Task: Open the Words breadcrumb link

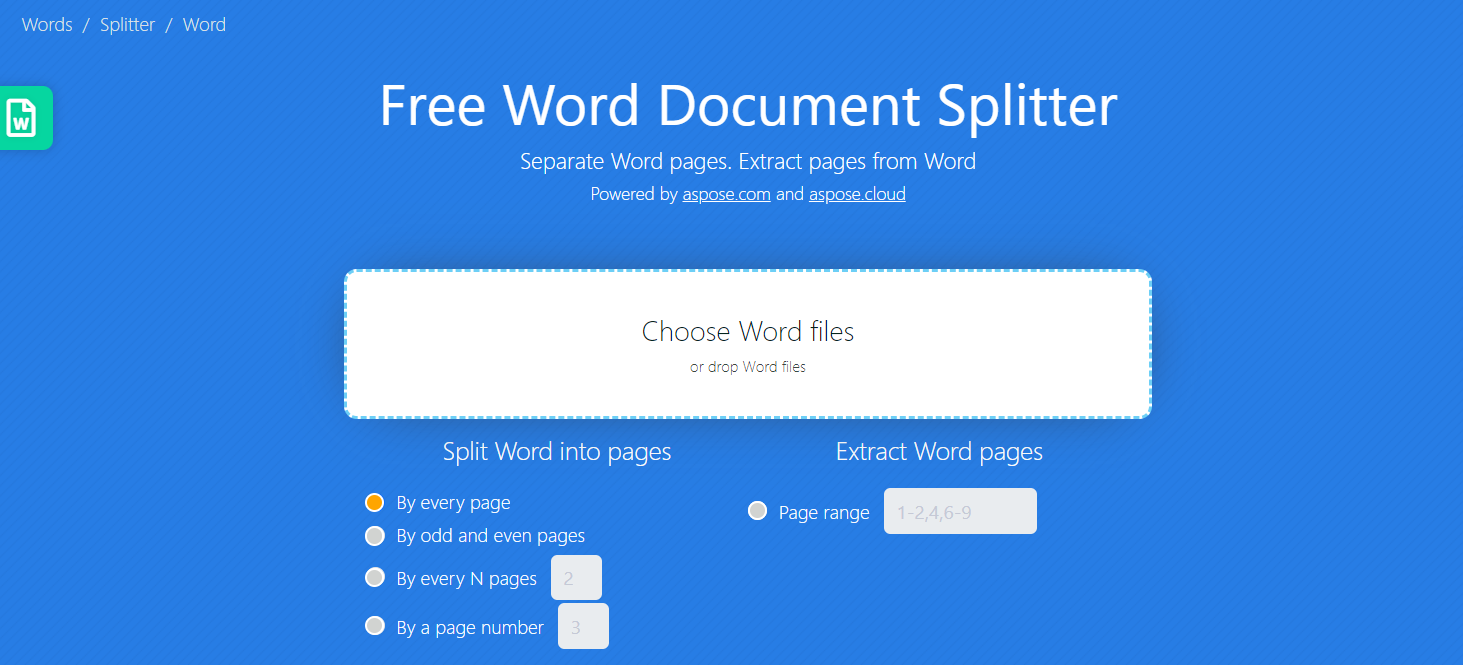Action: (46, 24)
